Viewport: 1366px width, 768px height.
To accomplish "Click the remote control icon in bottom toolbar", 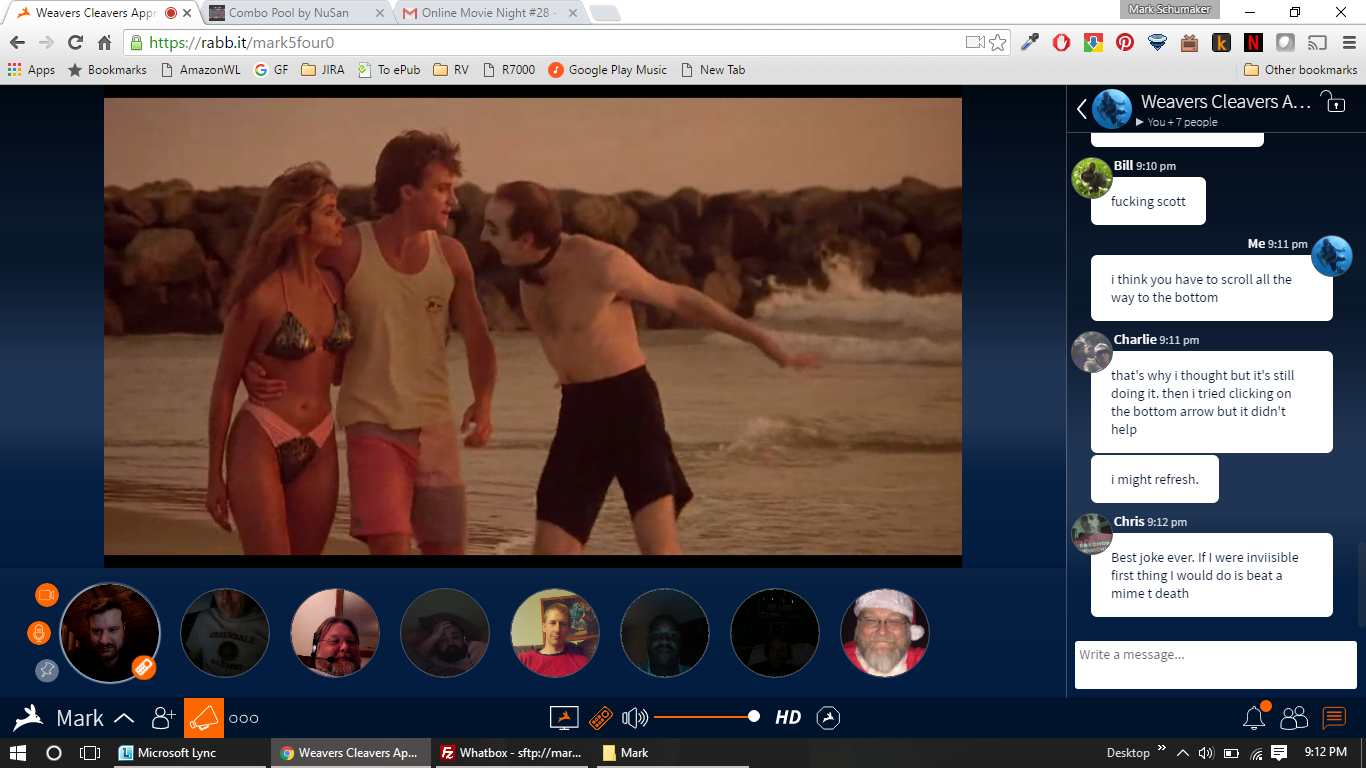I will (600, 718).
